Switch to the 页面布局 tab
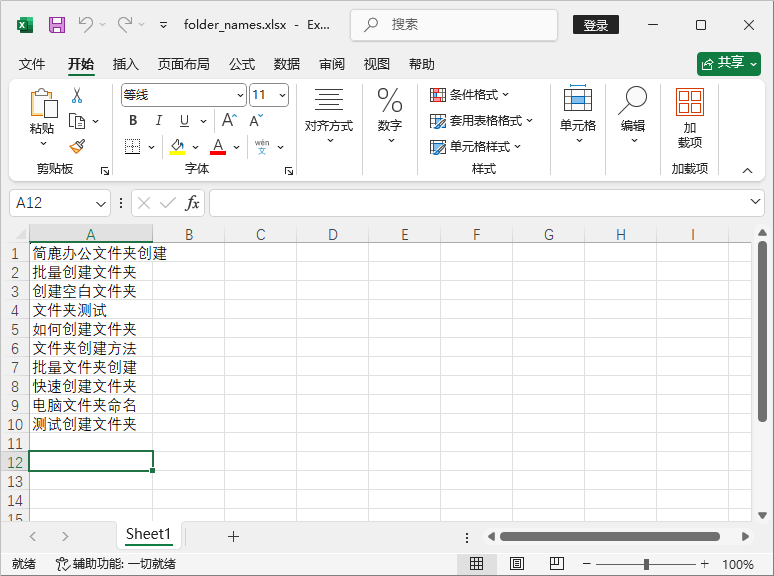 pos(184,64)
